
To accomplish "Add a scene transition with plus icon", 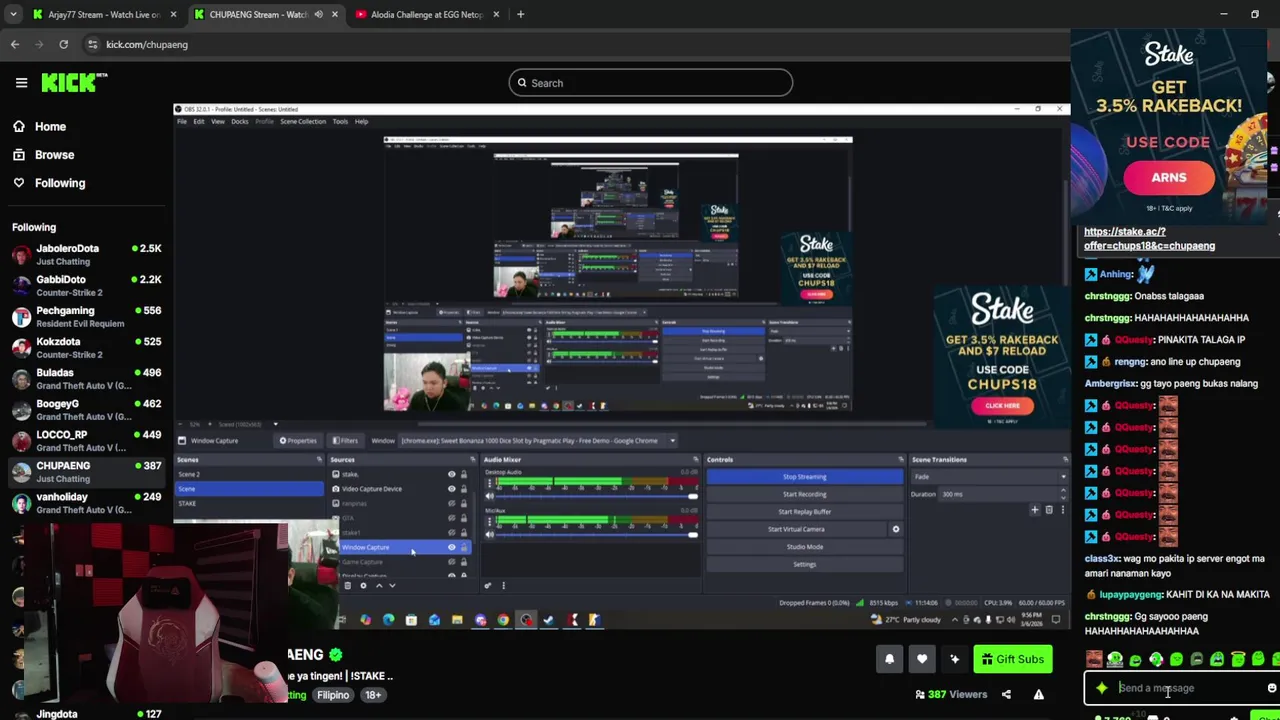I will (x=1035, y=510).
